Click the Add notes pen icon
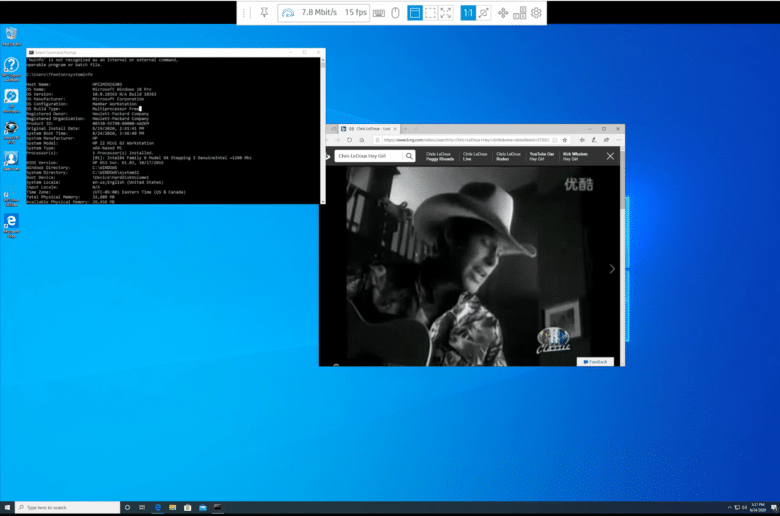The width and height of the screenshot is (780, 516). click(594, 140)
